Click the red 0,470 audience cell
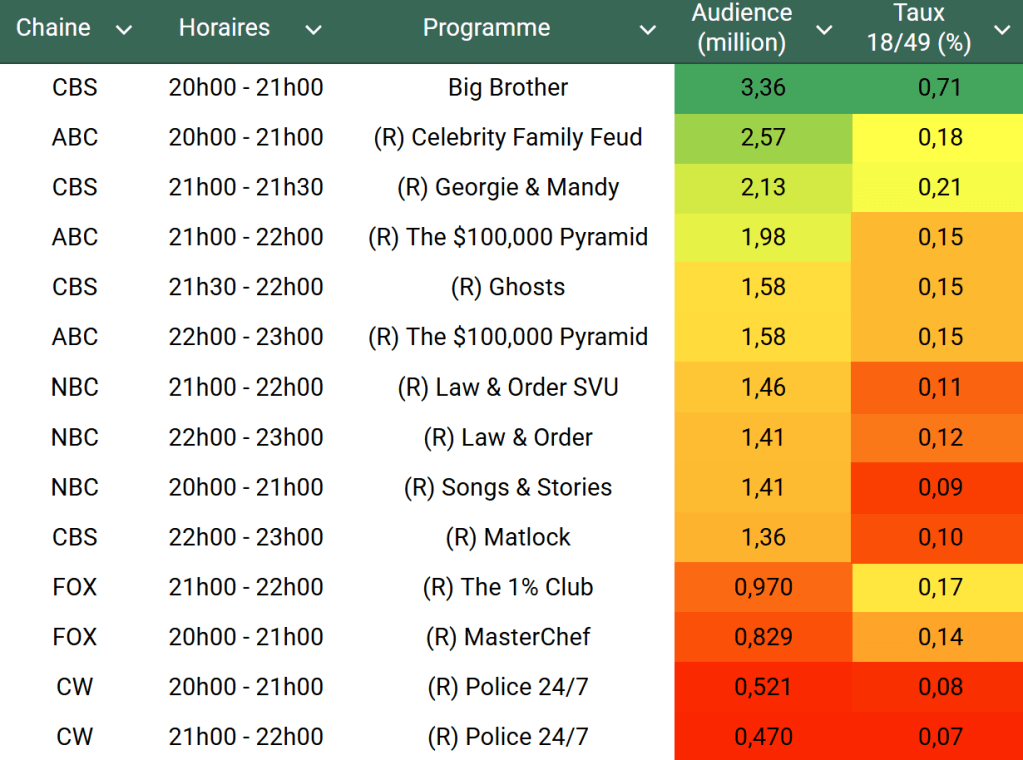 pyautogui.click(x=763, y=737)
